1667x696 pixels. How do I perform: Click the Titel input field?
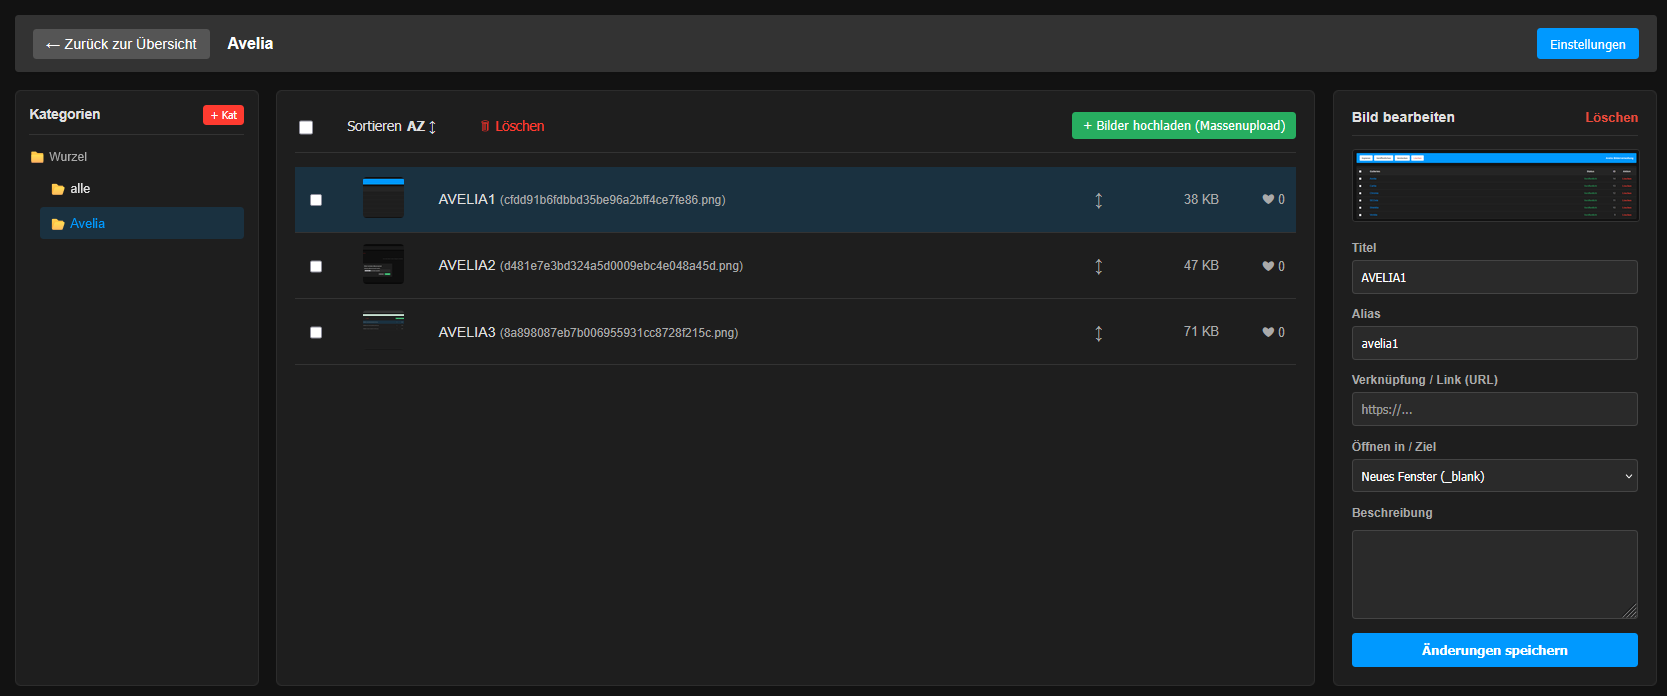pyautogui.click(x=1494, y=277)
